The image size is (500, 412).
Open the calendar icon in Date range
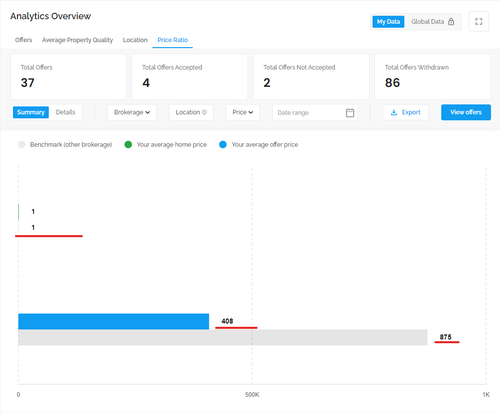tap(350, 113)
